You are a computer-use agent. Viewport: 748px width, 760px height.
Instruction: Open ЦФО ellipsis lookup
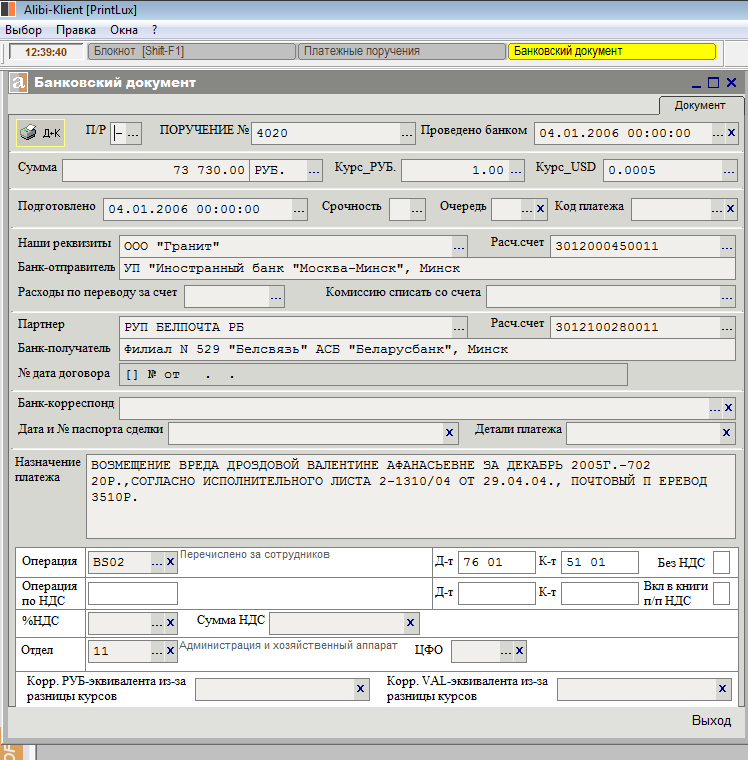pos(506,651)
